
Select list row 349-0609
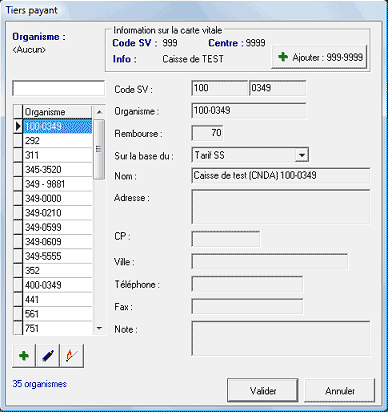tap(57, 242)
